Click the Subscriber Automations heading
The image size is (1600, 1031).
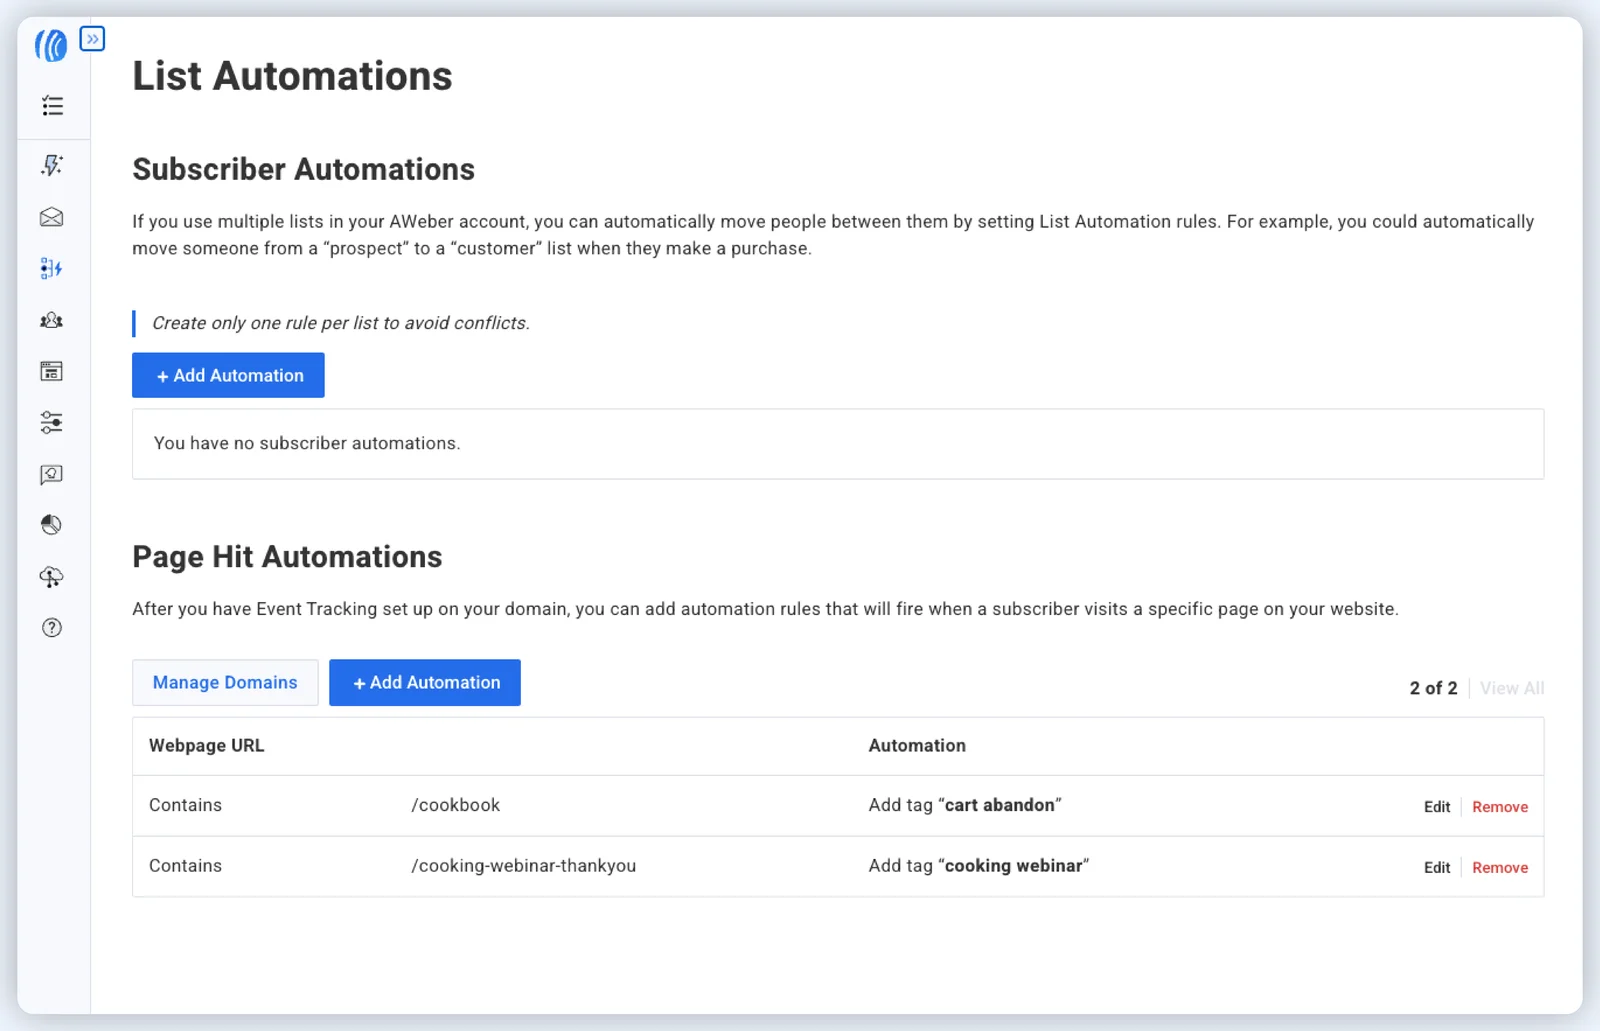[304, 170]
